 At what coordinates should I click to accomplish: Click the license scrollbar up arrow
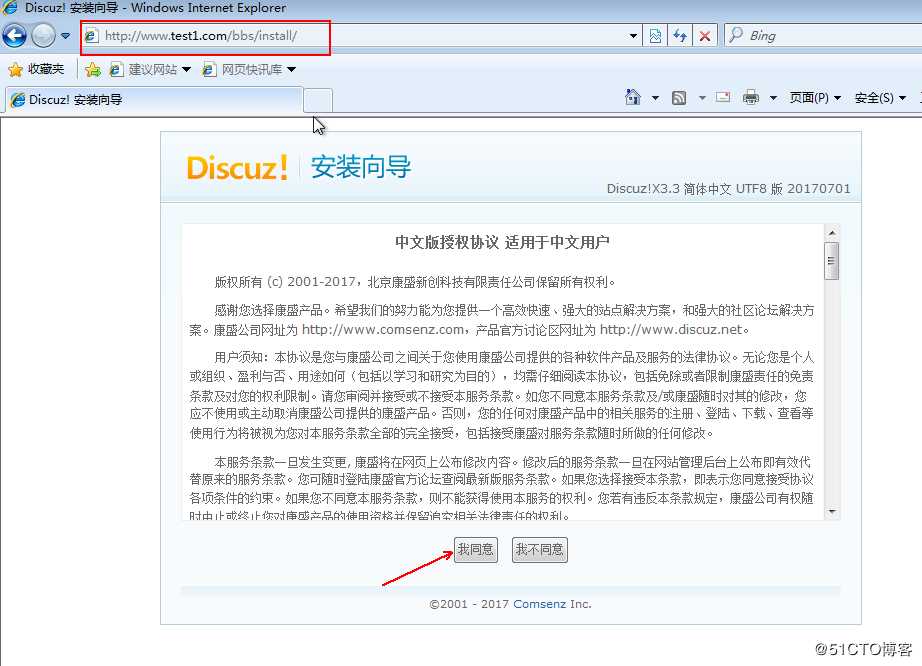point(831,233)
